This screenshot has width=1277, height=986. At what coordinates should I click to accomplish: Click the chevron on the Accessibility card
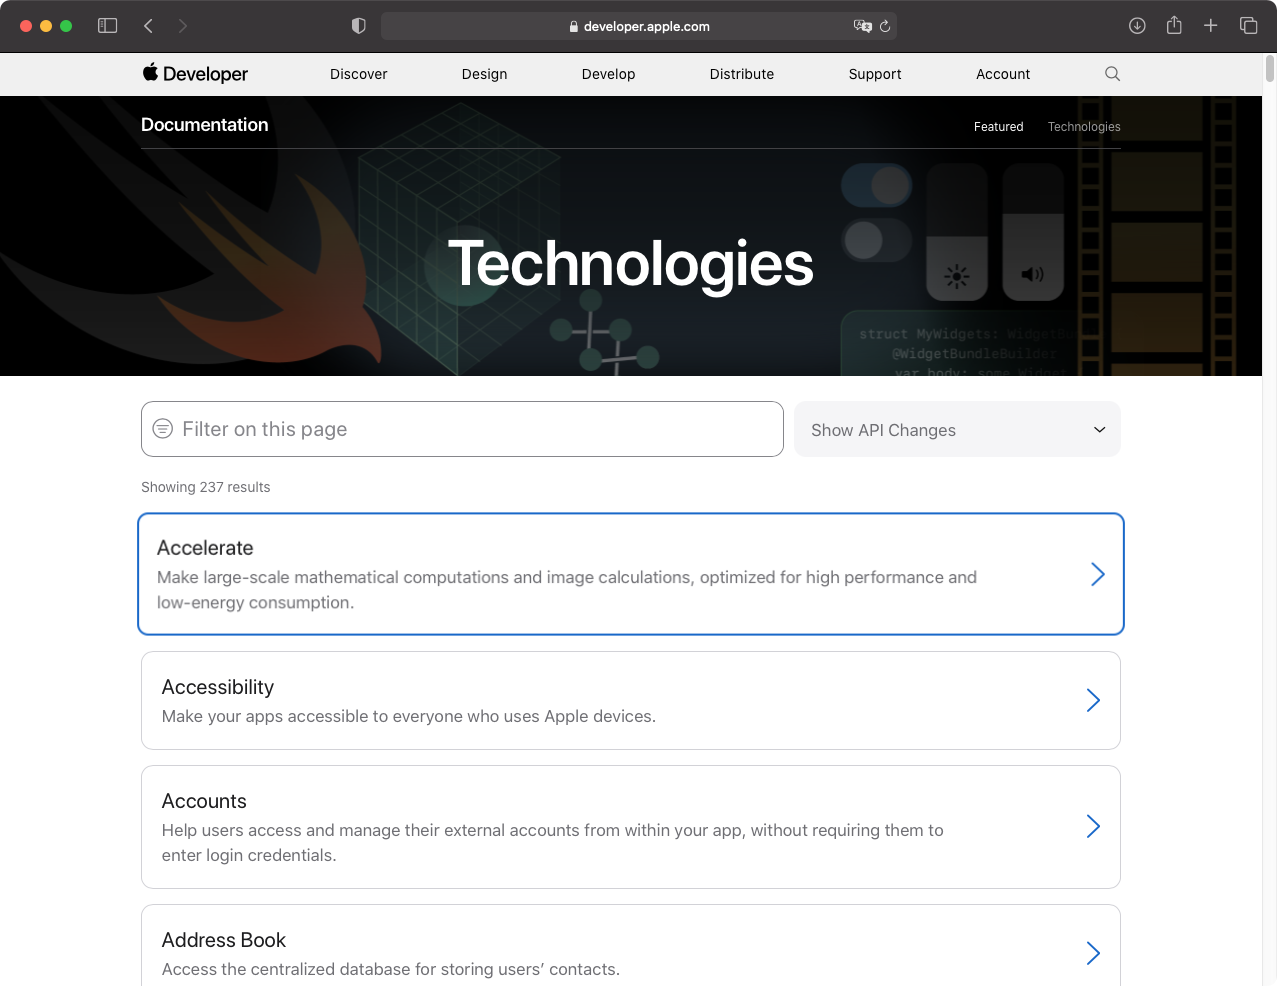[1094, 700]
